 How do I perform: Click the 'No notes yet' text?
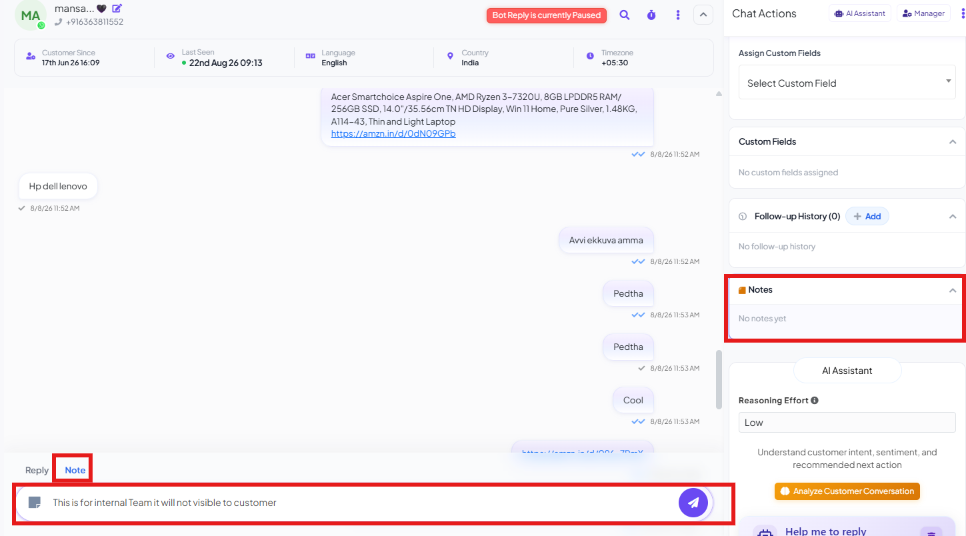(762, 319)
